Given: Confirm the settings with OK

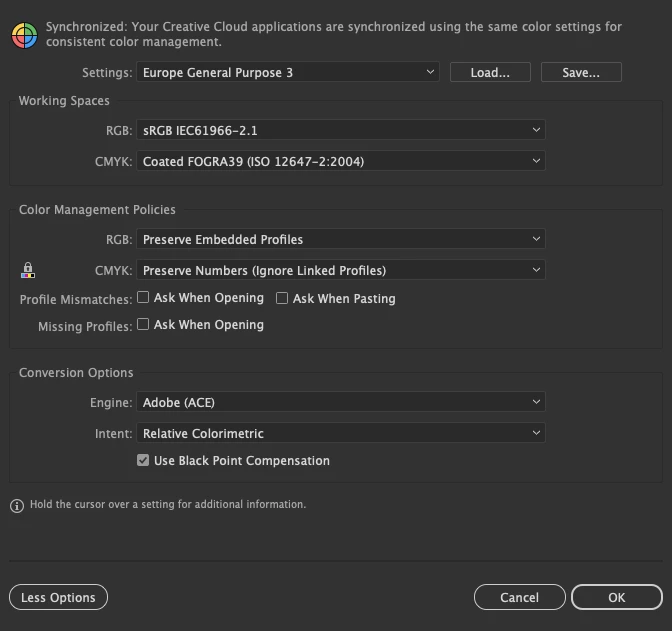Looking at the screenshot, I should pyautogui.click(x=617, y=597).
